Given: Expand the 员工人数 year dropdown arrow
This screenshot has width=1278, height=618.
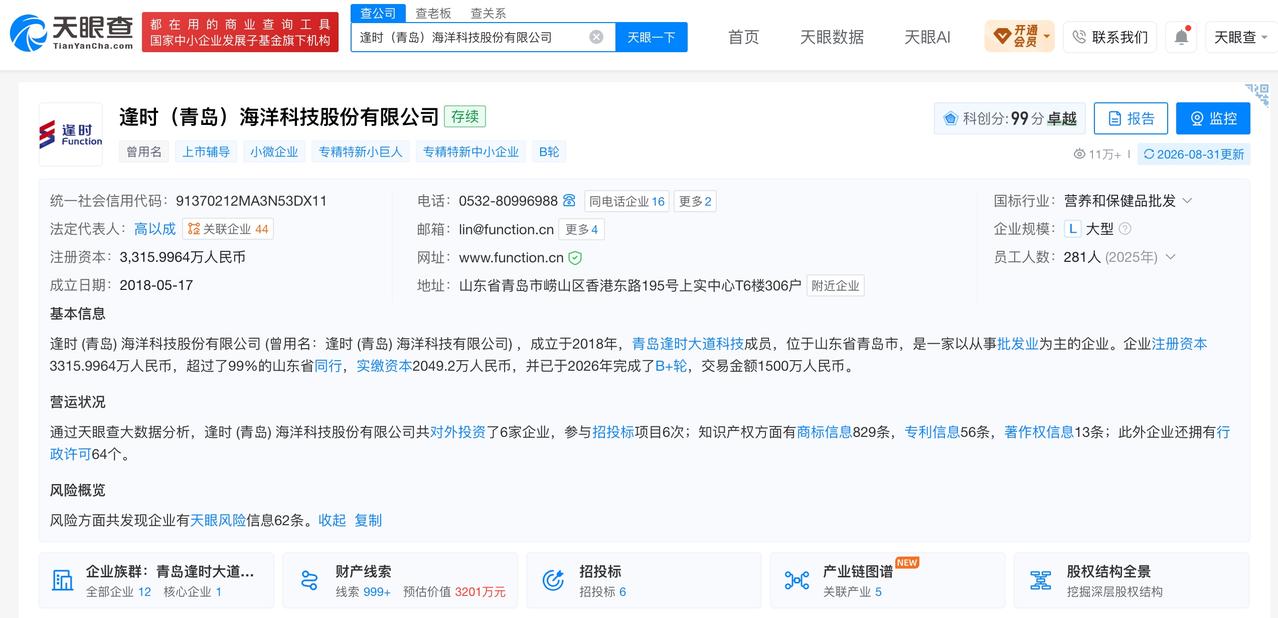Looking at the screenshot, I should (1171, 257).
